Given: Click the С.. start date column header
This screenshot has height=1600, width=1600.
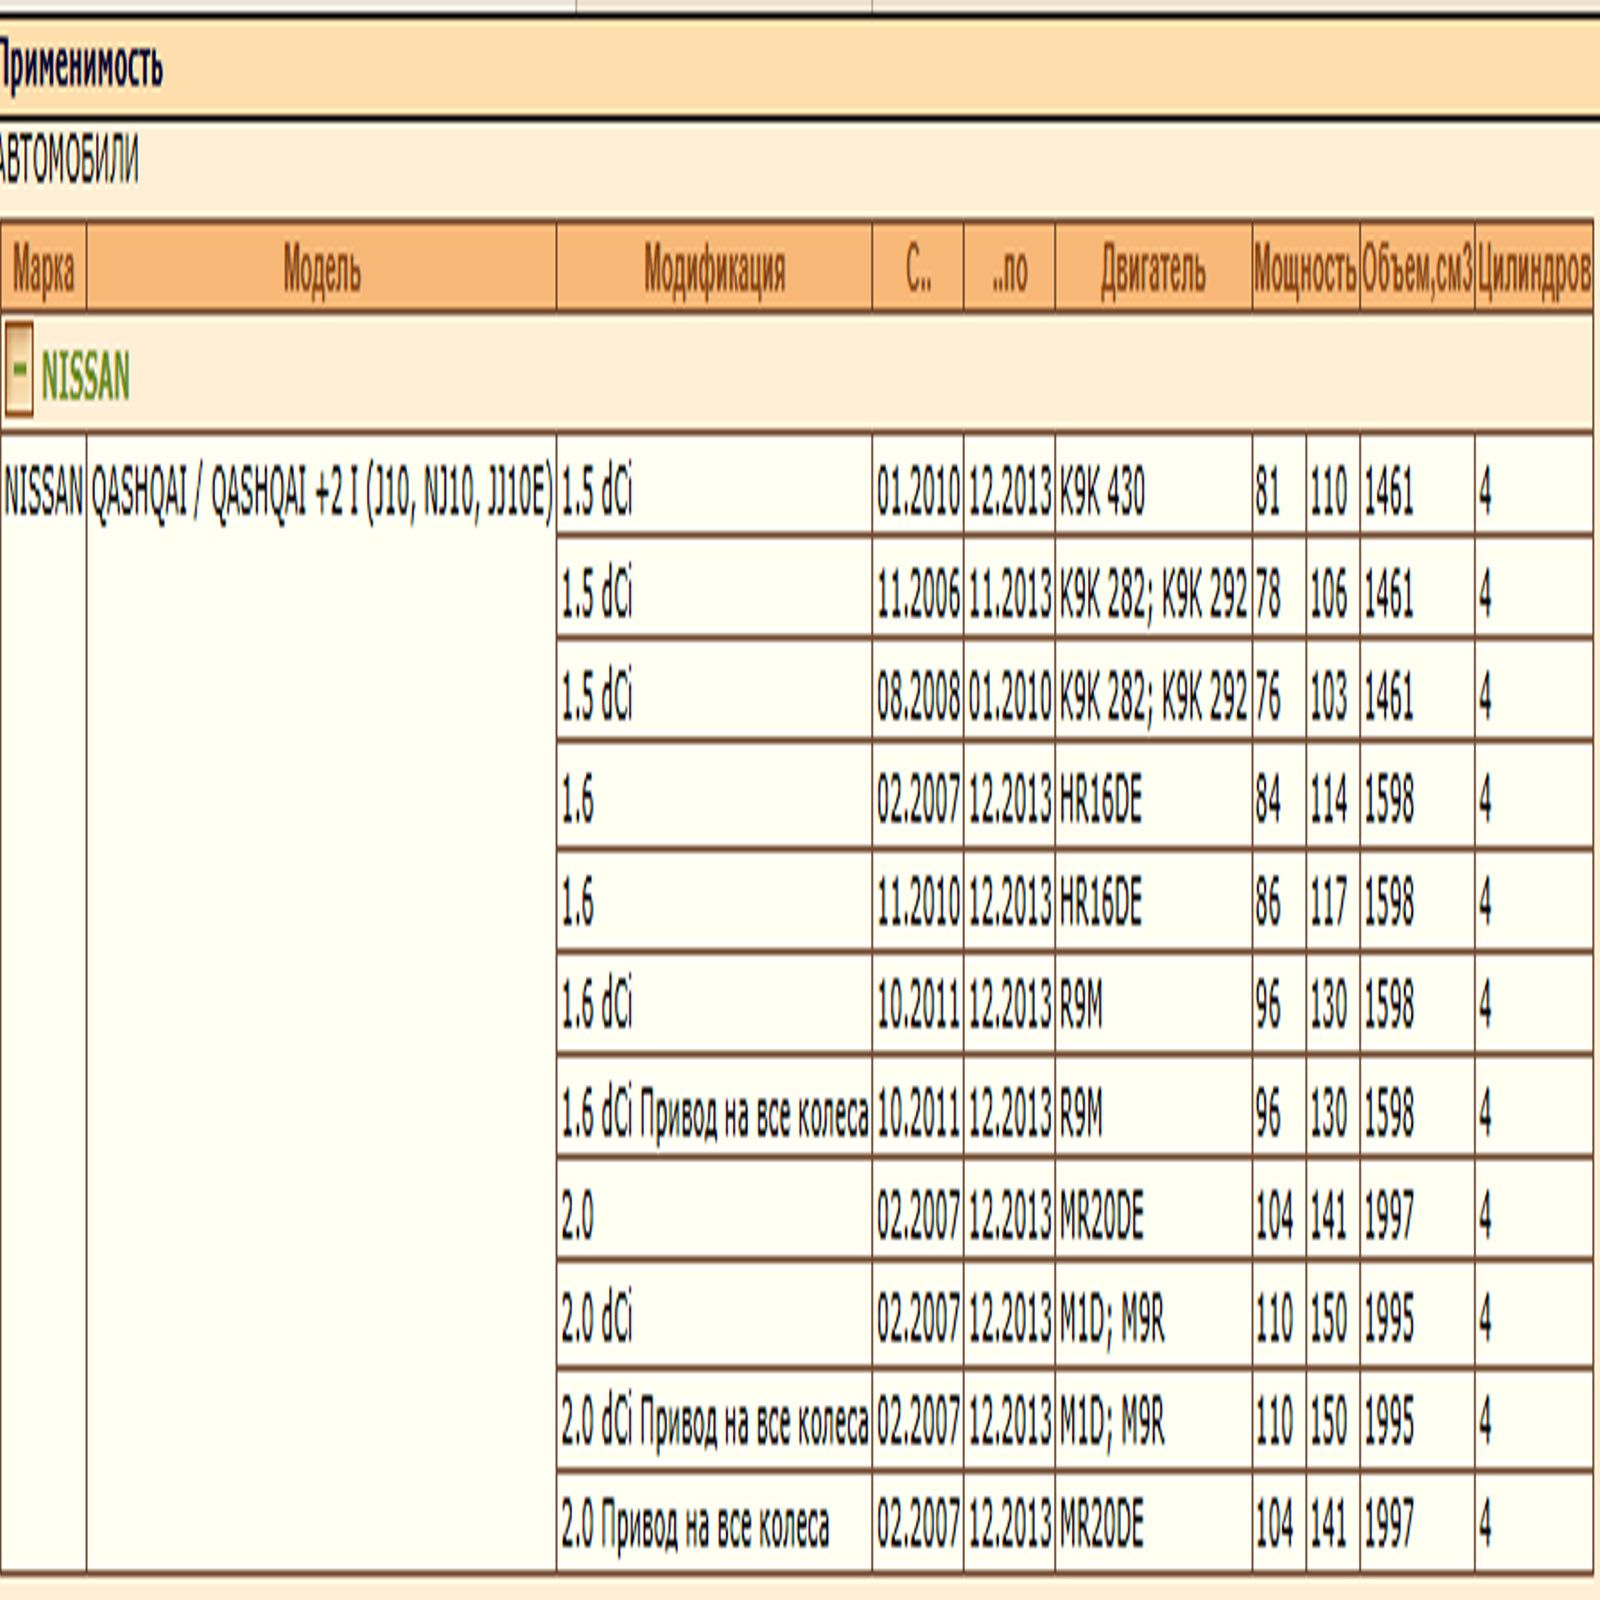Looking at the screenshot, I should [918, 269].
